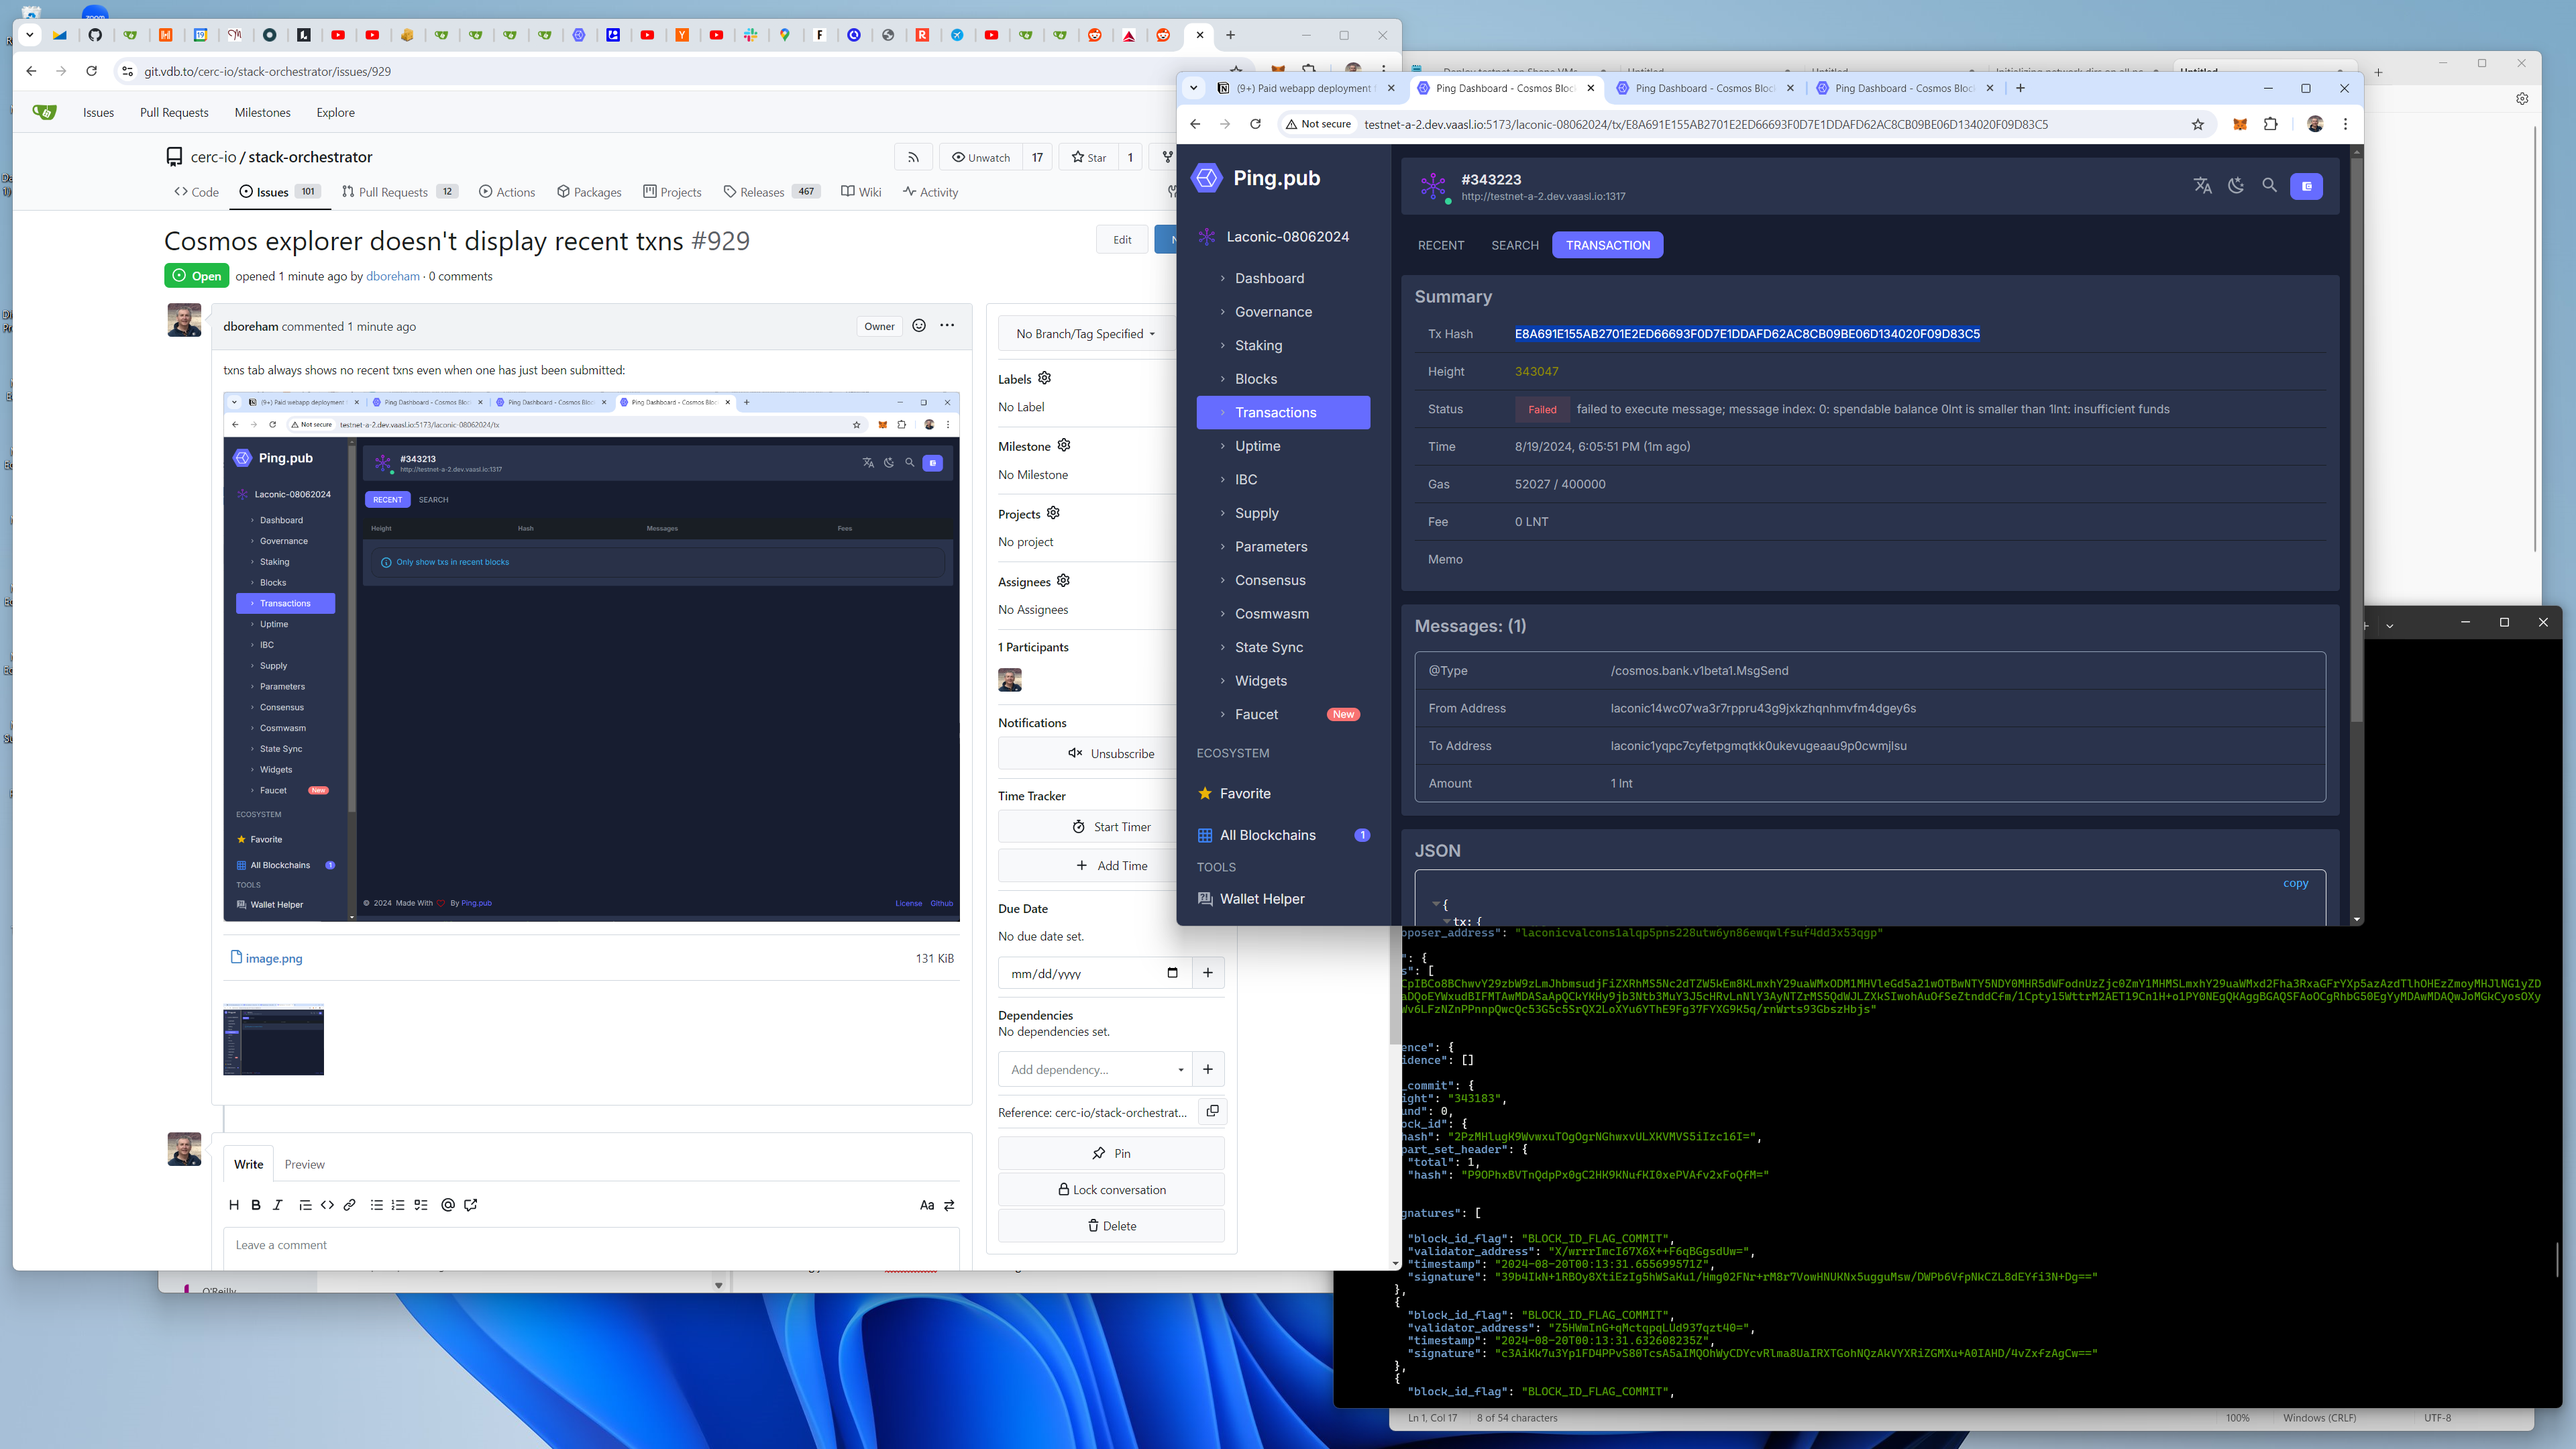This screenshot has width=2576, height=1449.
Task: Toggle monospace font with Aa icon
Action: pyautogui.click(x=927, y=1205)
